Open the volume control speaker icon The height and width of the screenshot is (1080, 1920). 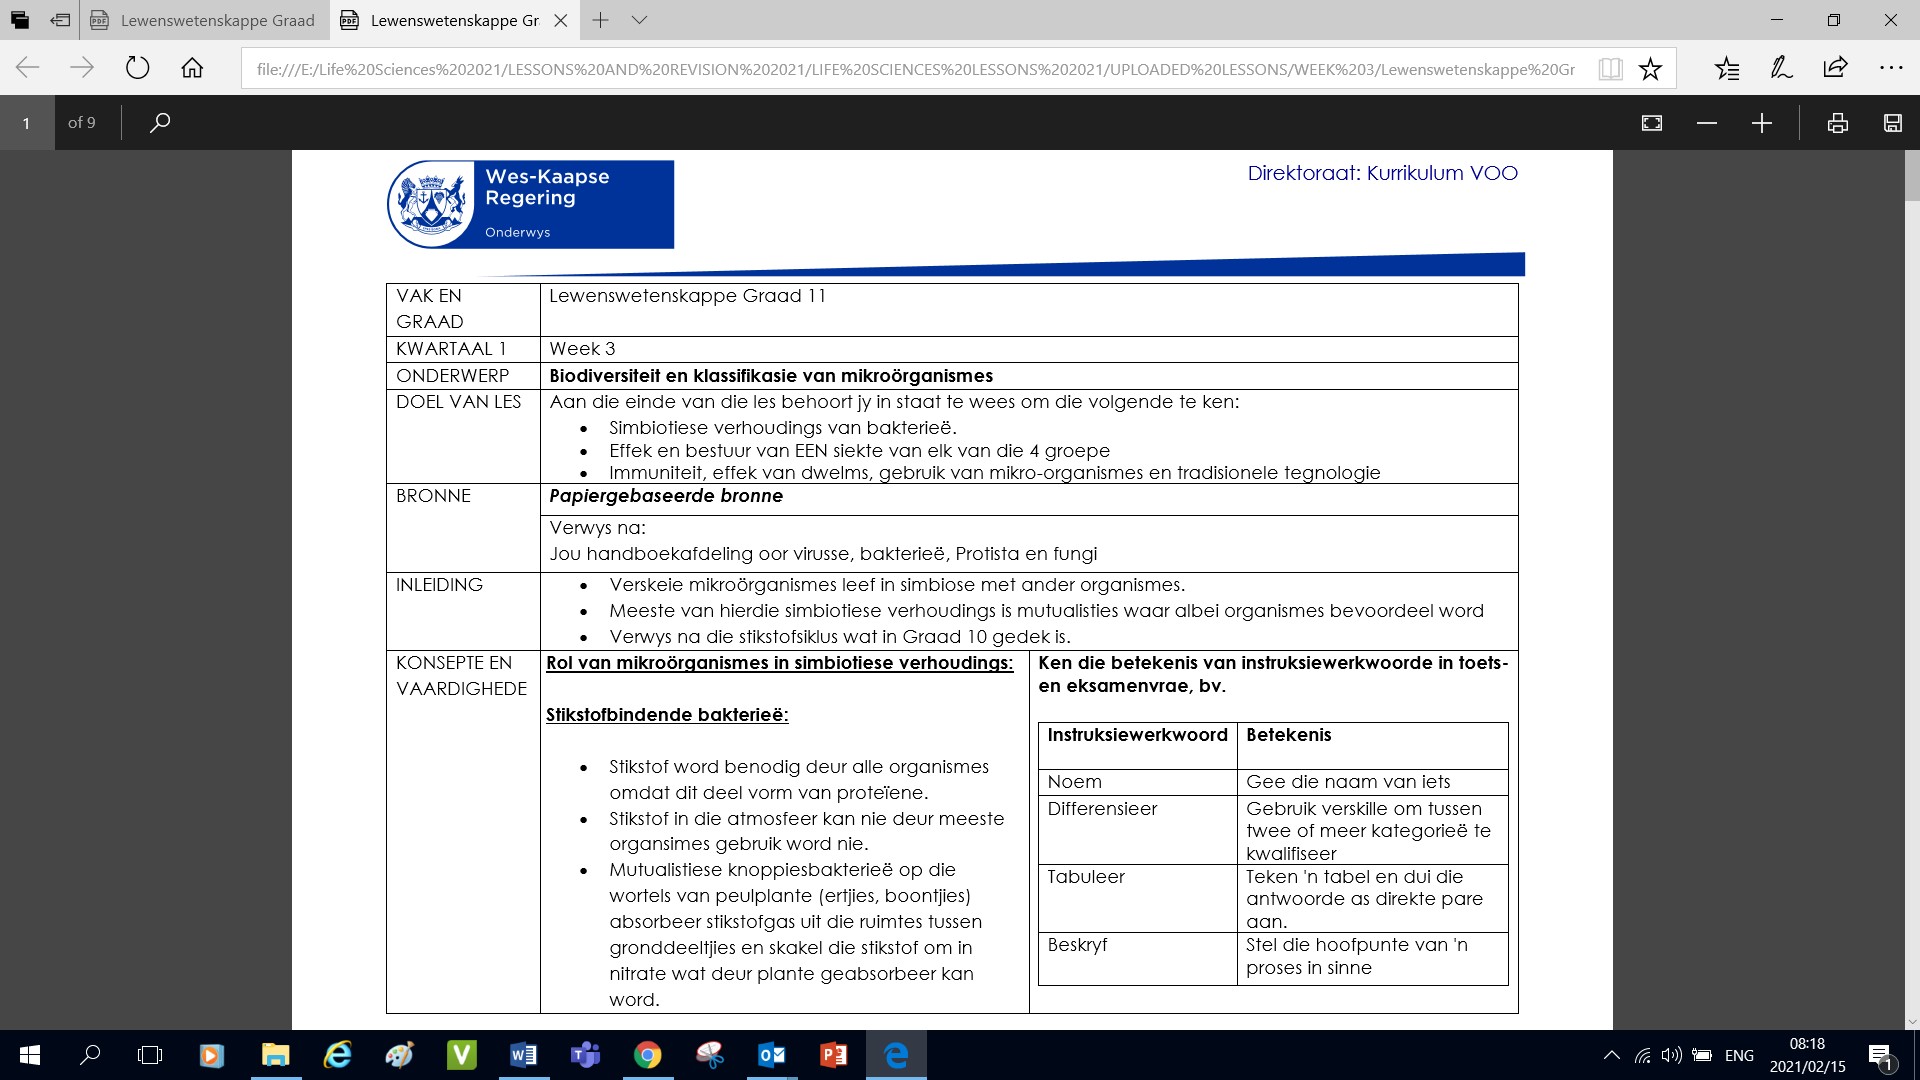[x=1671, y=1055]
